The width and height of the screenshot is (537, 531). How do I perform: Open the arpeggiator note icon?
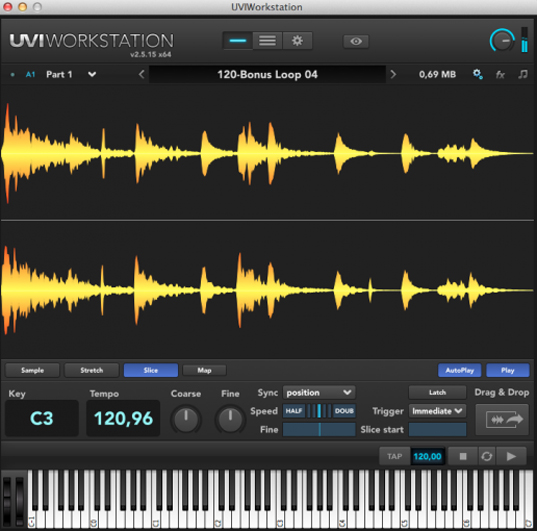pos(523,74)
